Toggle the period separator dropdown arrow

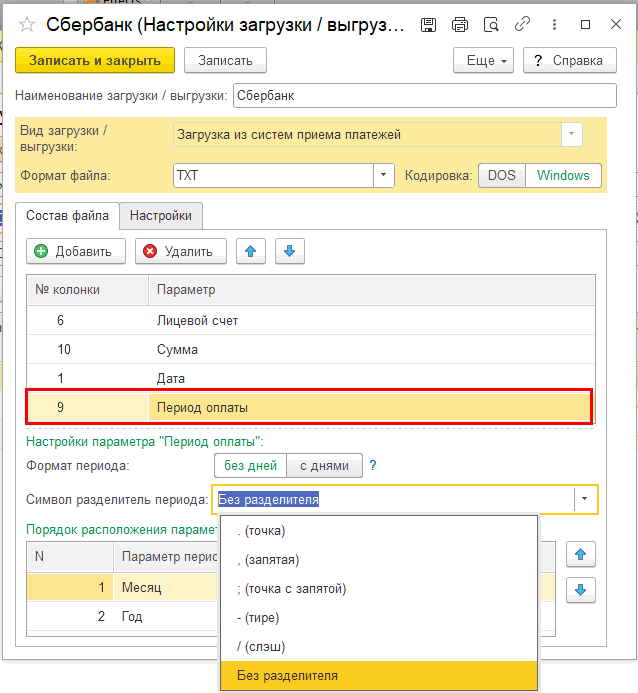tap(585, 499)
